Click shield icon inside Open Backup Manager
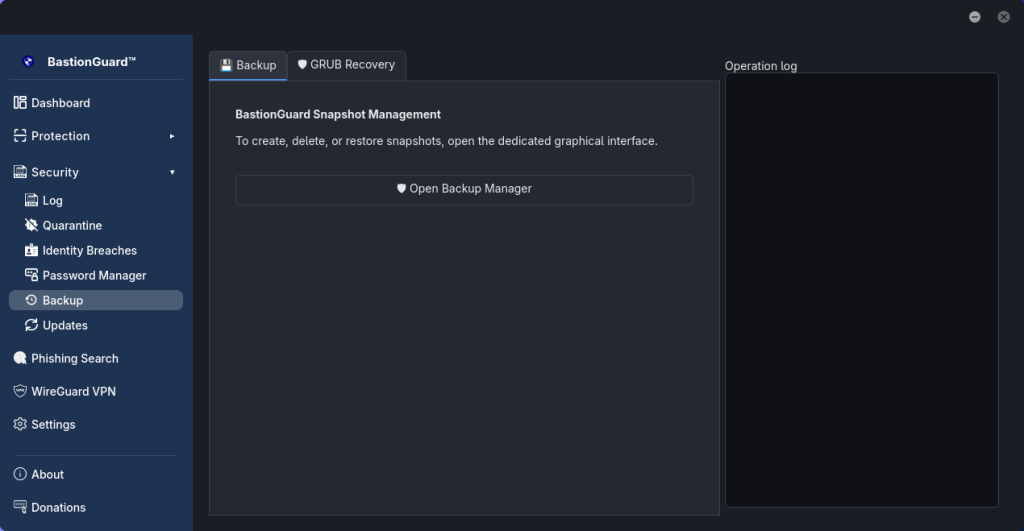The image size is (1024, 531). point(401,189)
